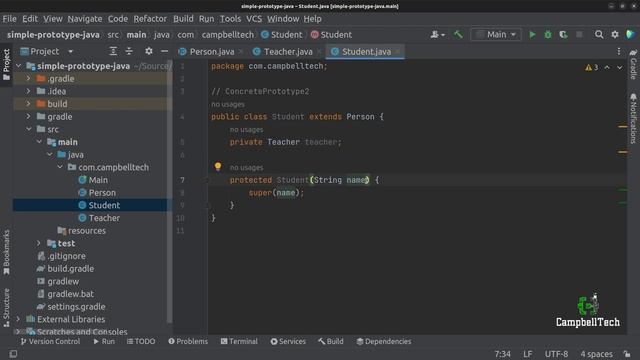The width and height of the screenshot is (640, 360).
Task: Open the Run tool window
Action: 104,341
